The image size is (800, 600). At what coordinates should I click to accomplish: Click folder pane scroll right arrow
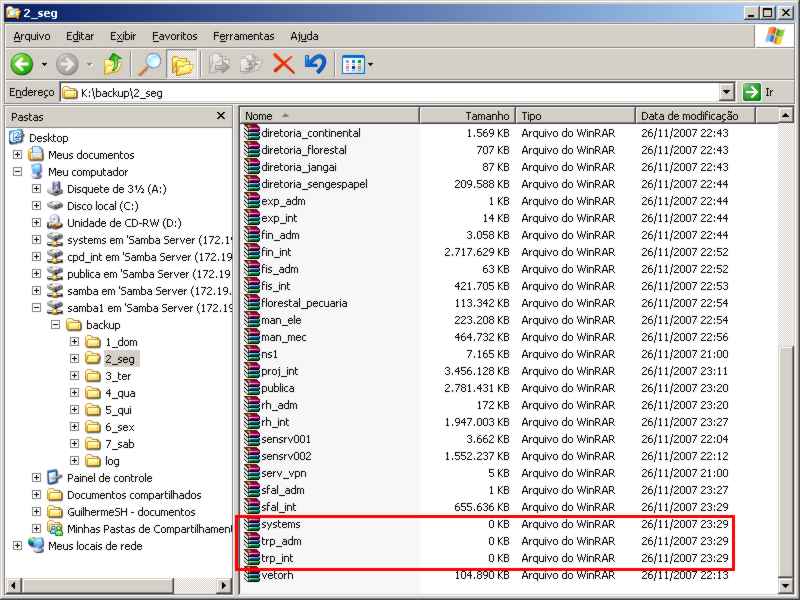click(x=222, y=585)
